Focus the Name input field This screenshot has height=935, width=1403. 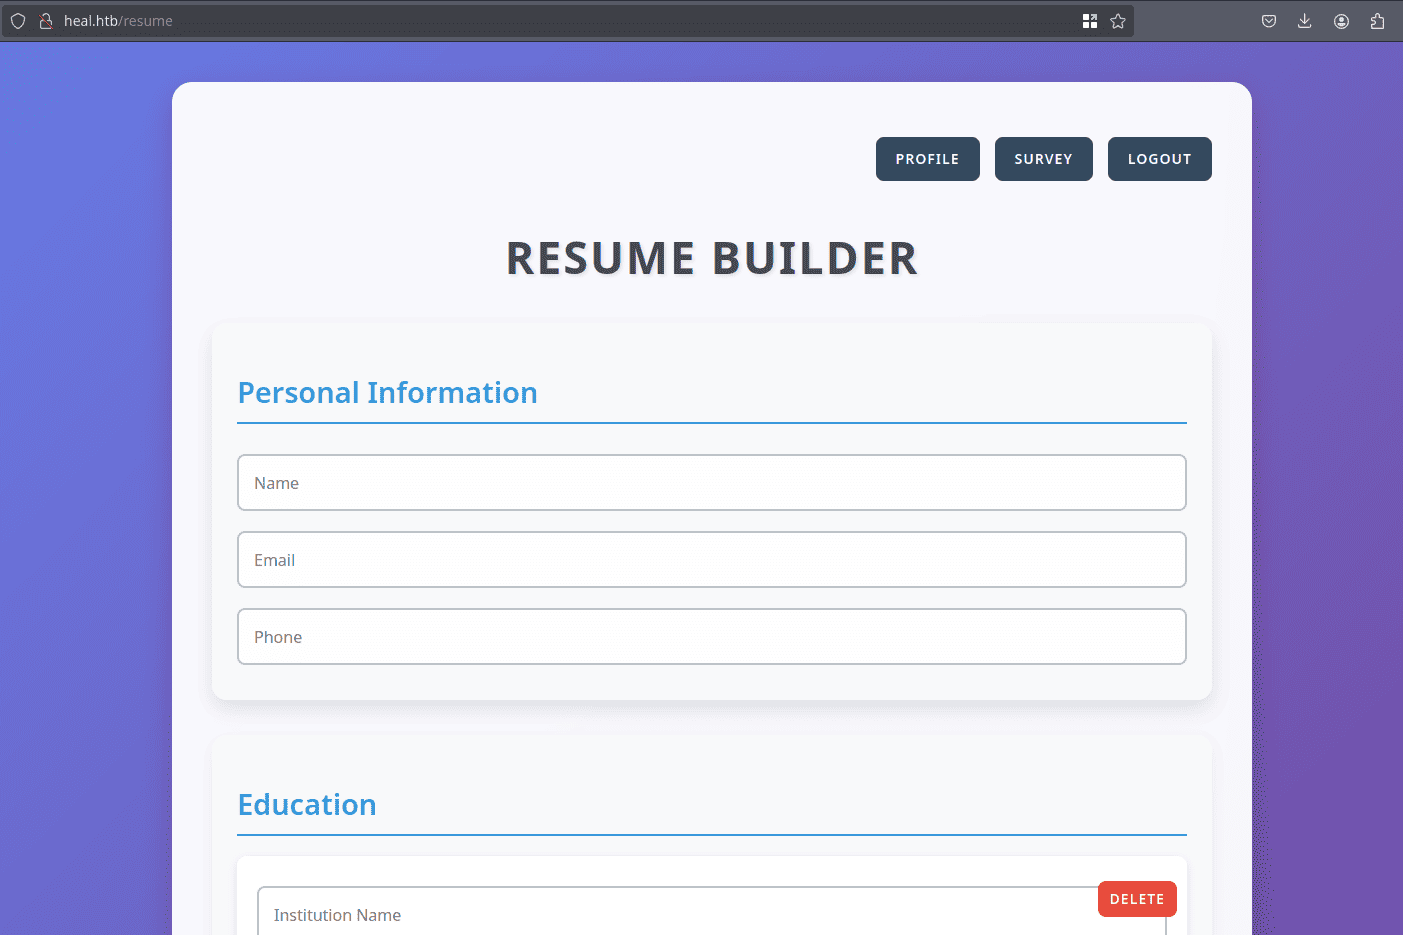[711, 483]
